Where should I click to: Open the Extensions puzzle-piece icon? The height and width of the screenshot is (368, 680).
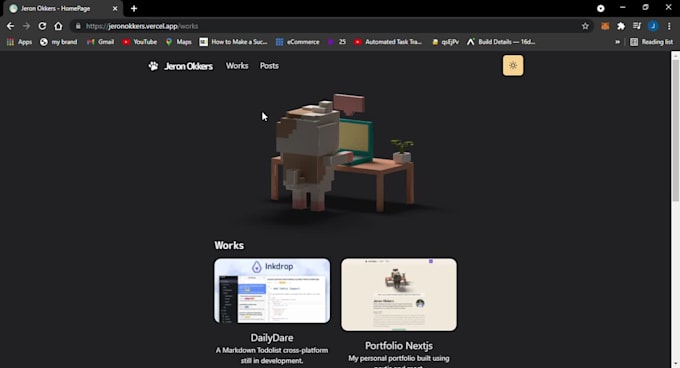tap(621, 26)
